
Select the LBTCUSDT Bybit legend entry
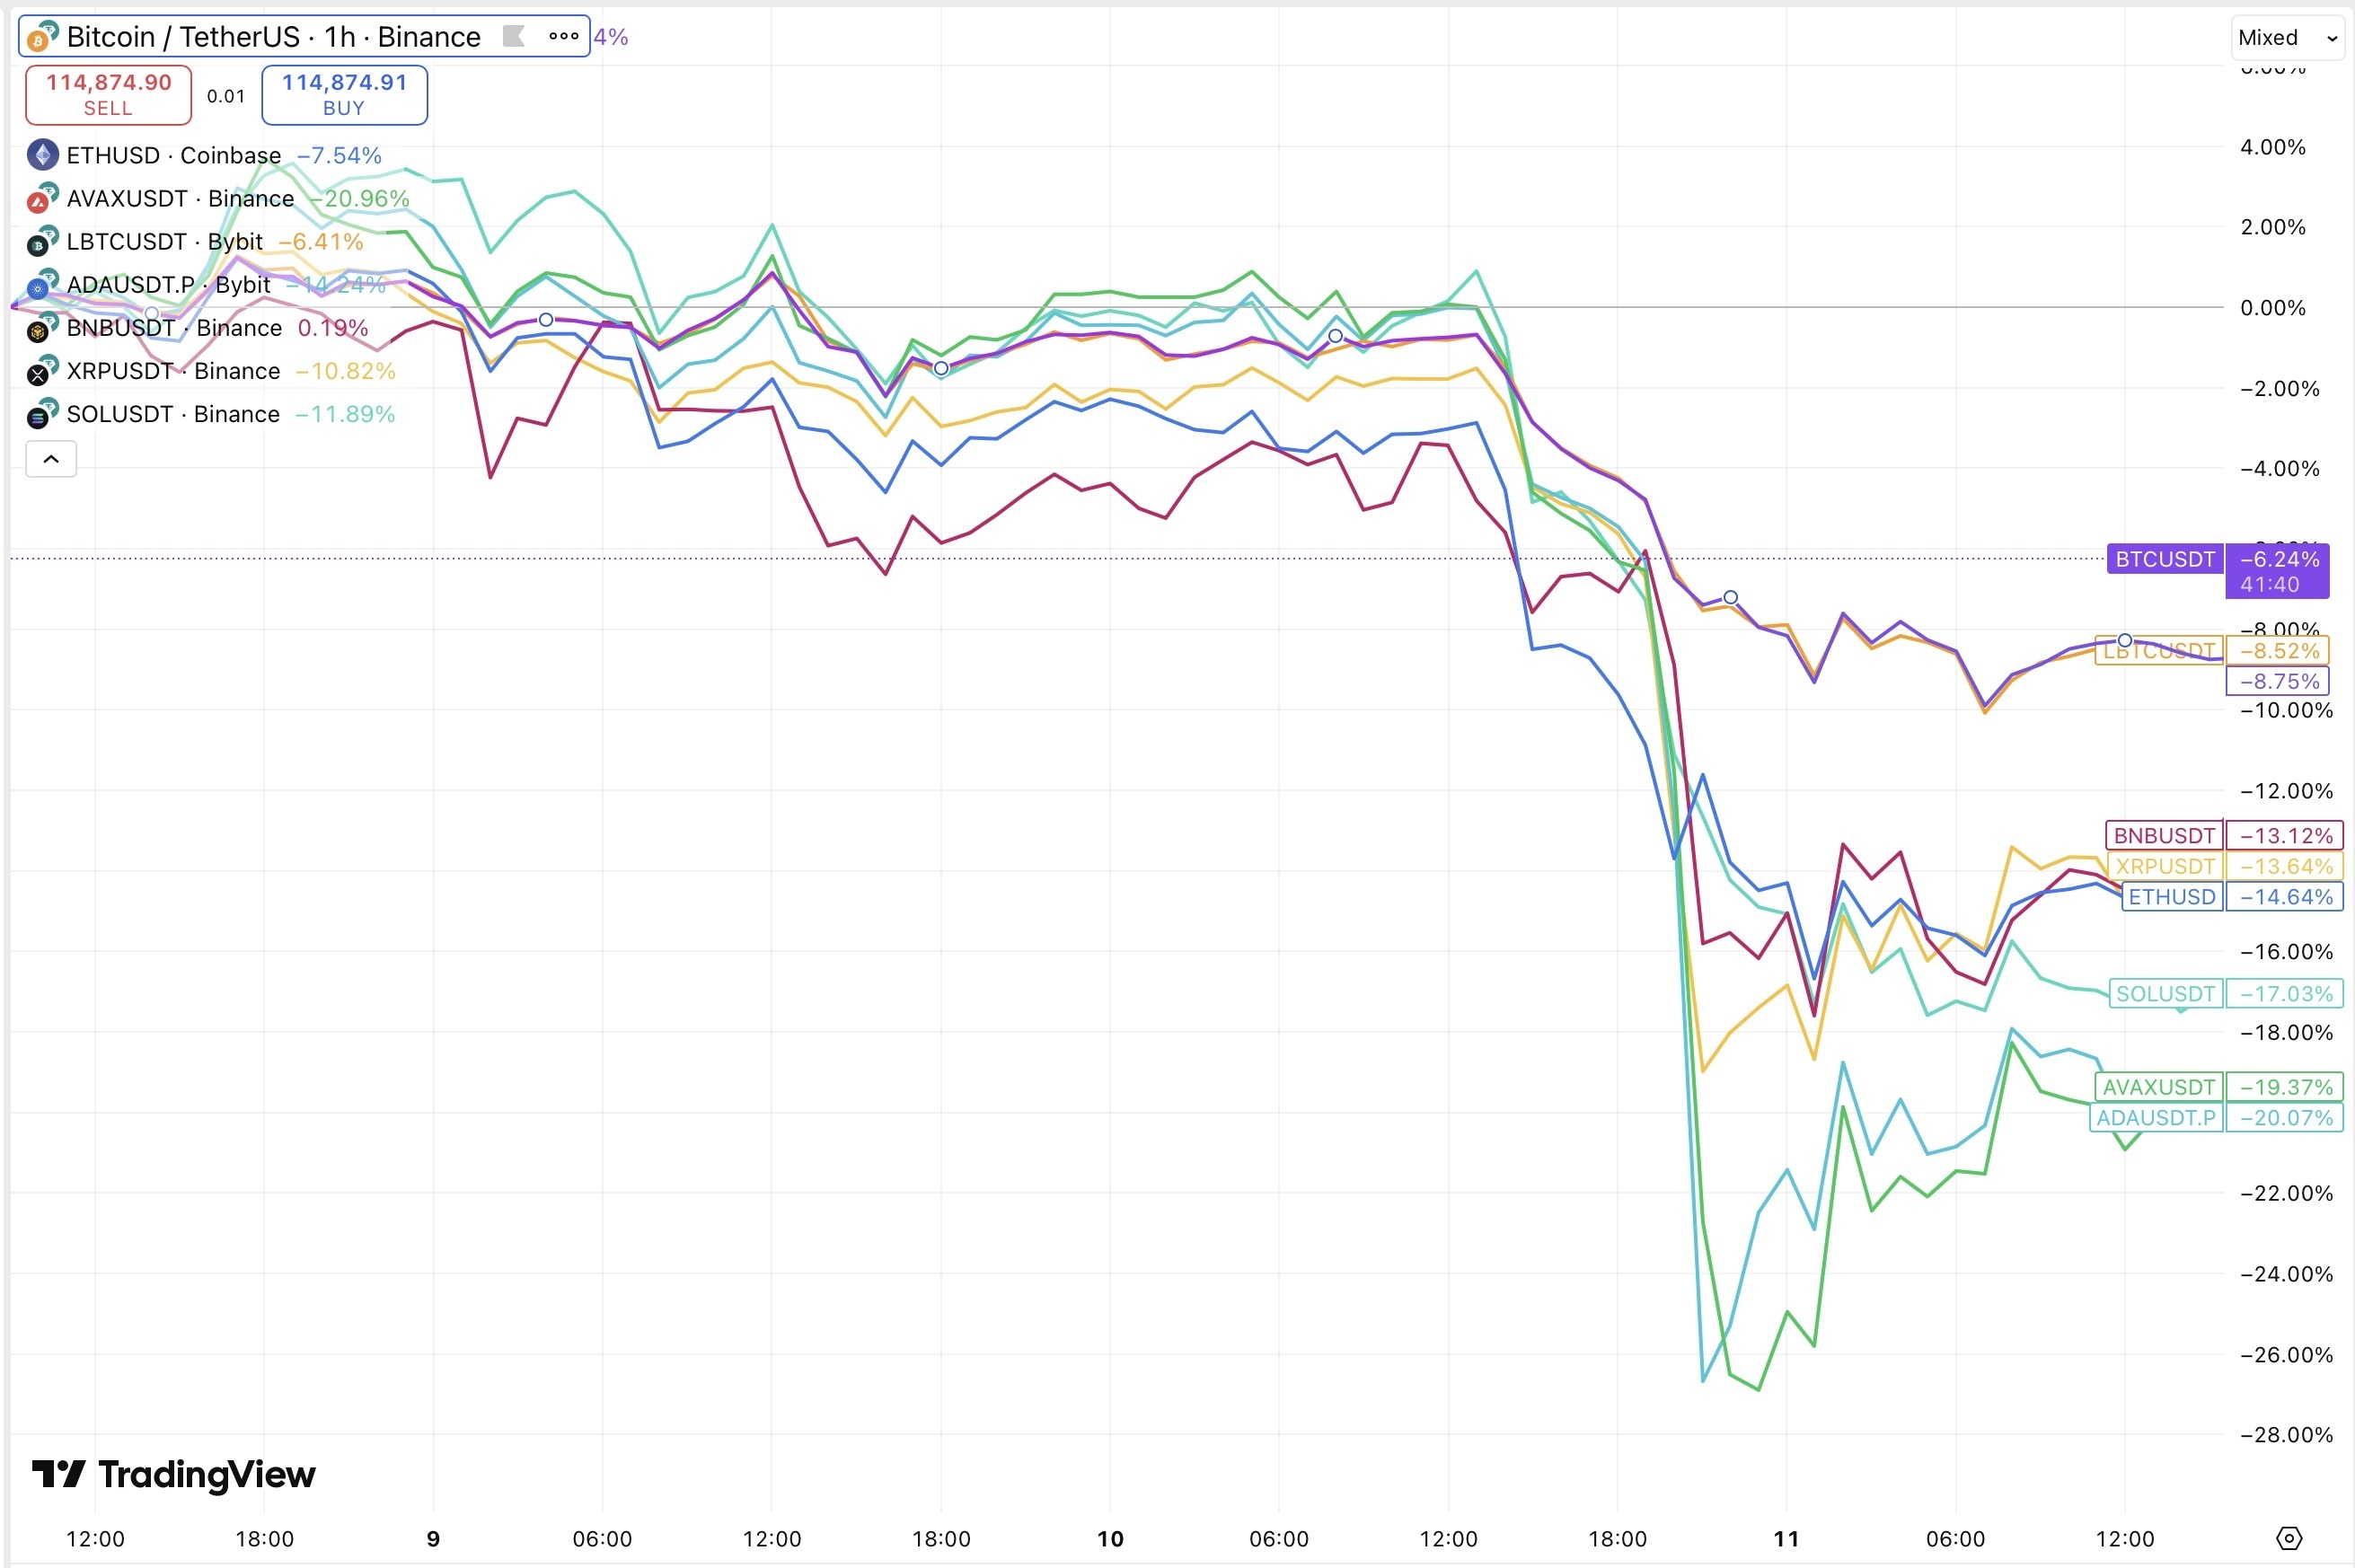click(165, 242)
